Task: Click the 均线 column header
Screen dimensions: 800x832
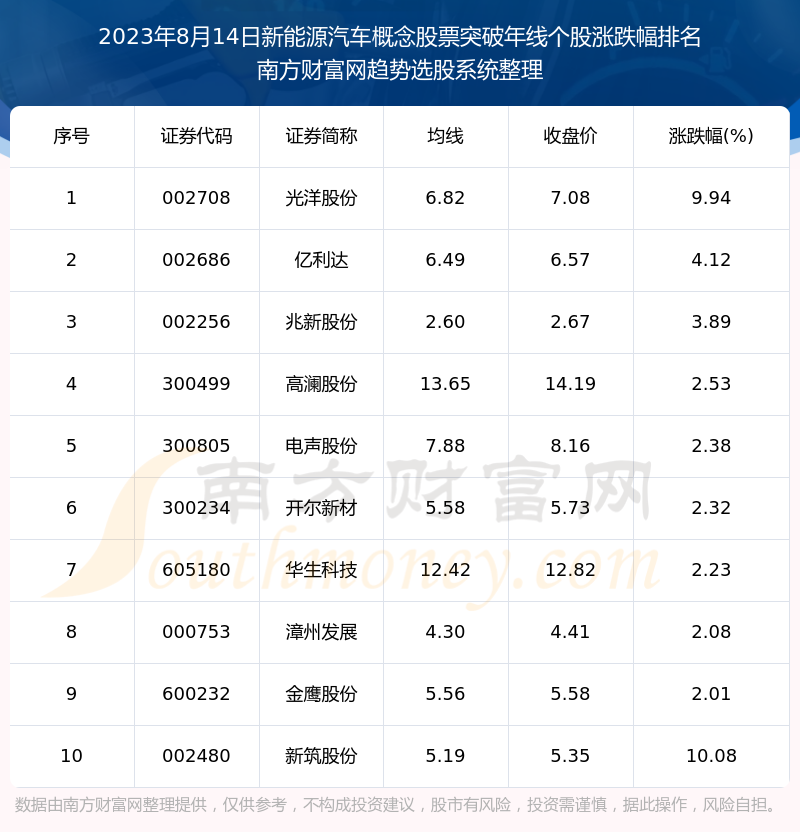Action: coord(446,136)
